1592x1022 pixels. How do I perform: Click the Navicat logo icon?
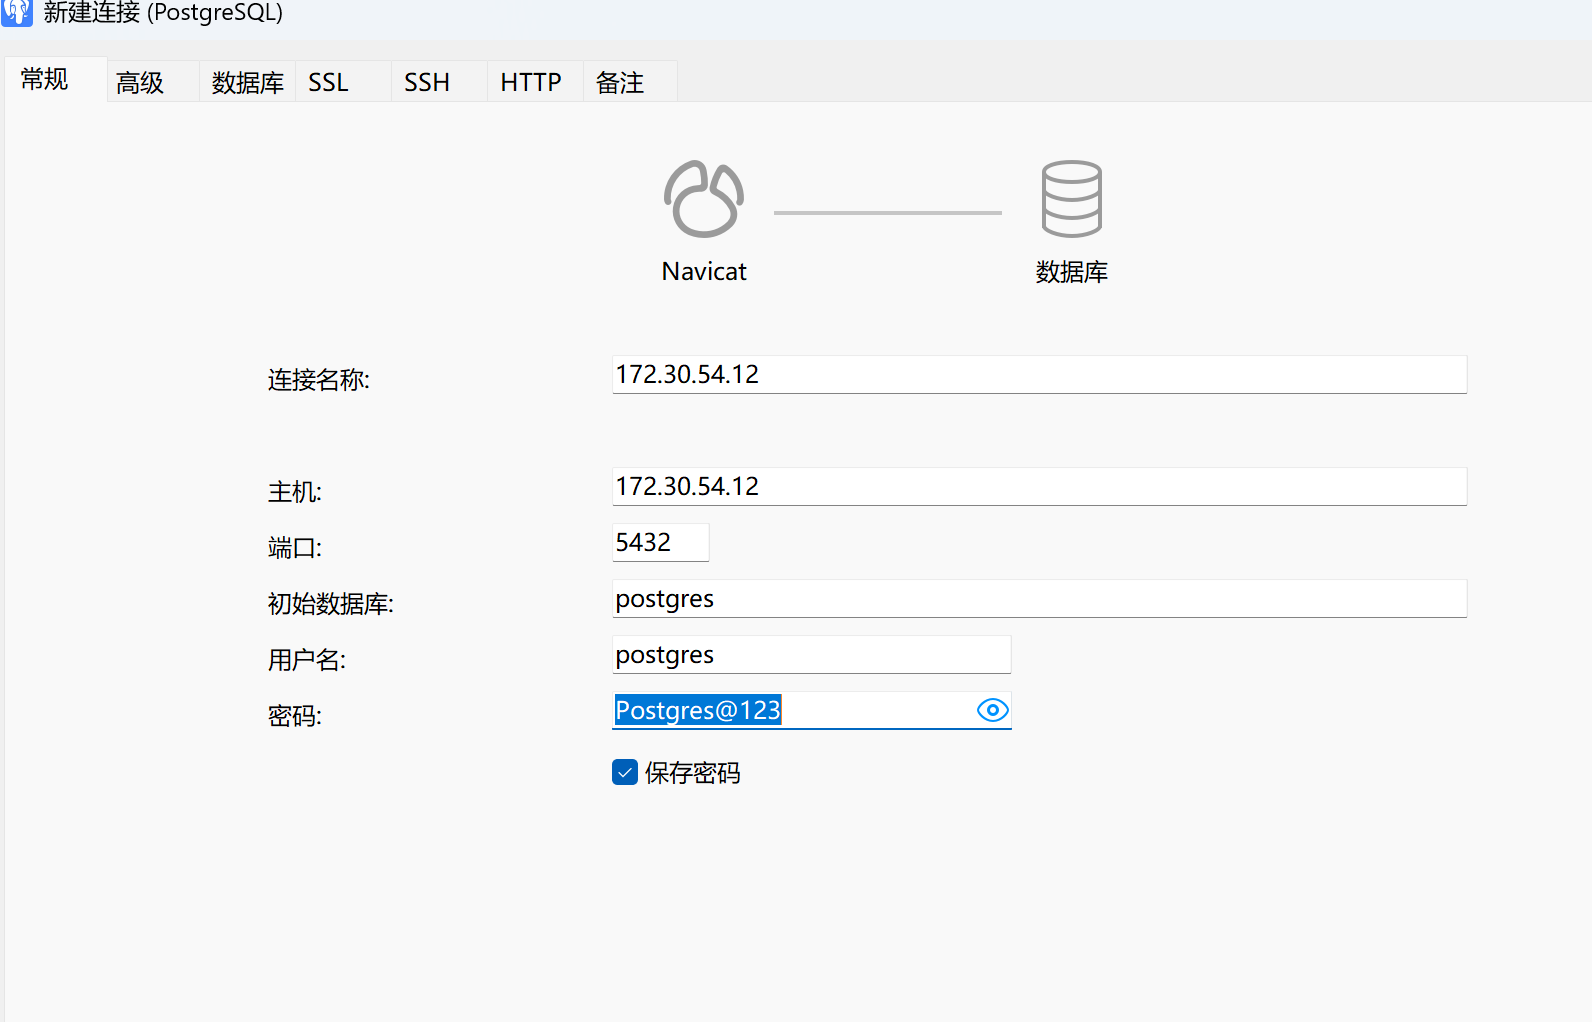704,199
